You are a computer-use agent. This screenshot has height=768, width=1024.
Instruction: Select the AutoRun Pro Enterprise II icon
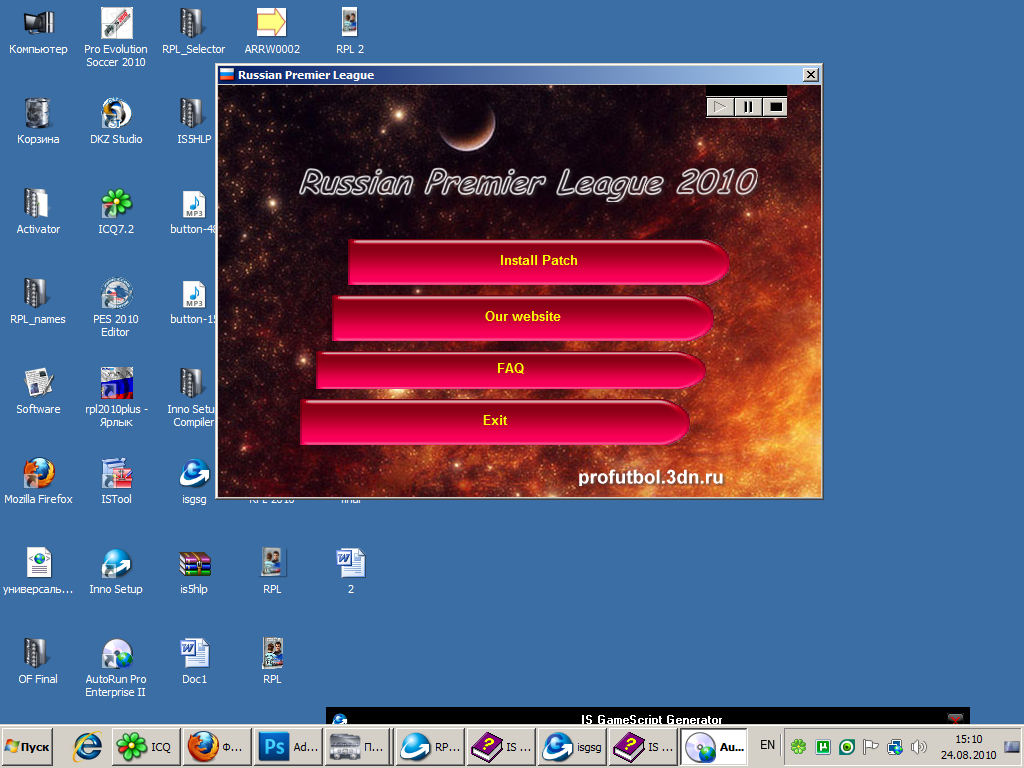coord(116,669)
